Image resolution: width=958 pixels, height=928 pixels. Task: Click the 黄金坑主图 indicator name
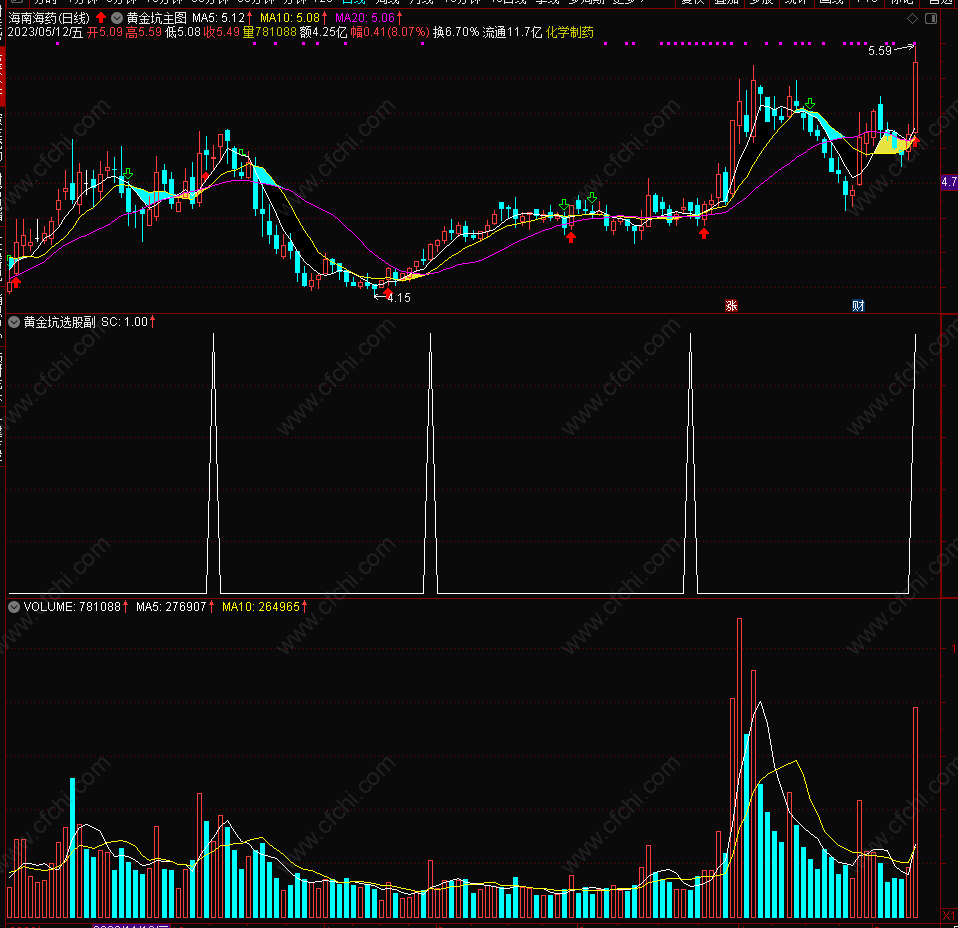point(156,18)
